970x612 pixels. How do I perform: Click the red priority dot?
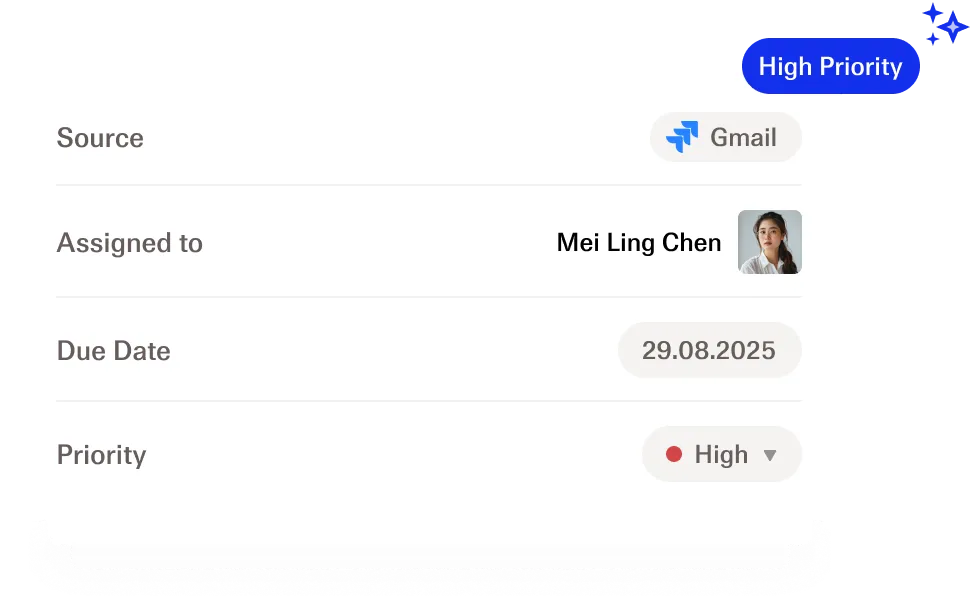tap(674, 454)
